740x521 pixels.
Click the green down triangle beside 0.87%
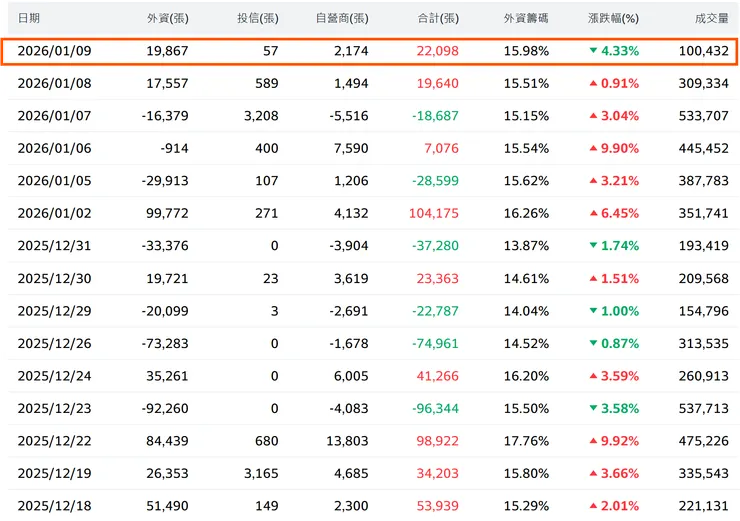[593, 343]
